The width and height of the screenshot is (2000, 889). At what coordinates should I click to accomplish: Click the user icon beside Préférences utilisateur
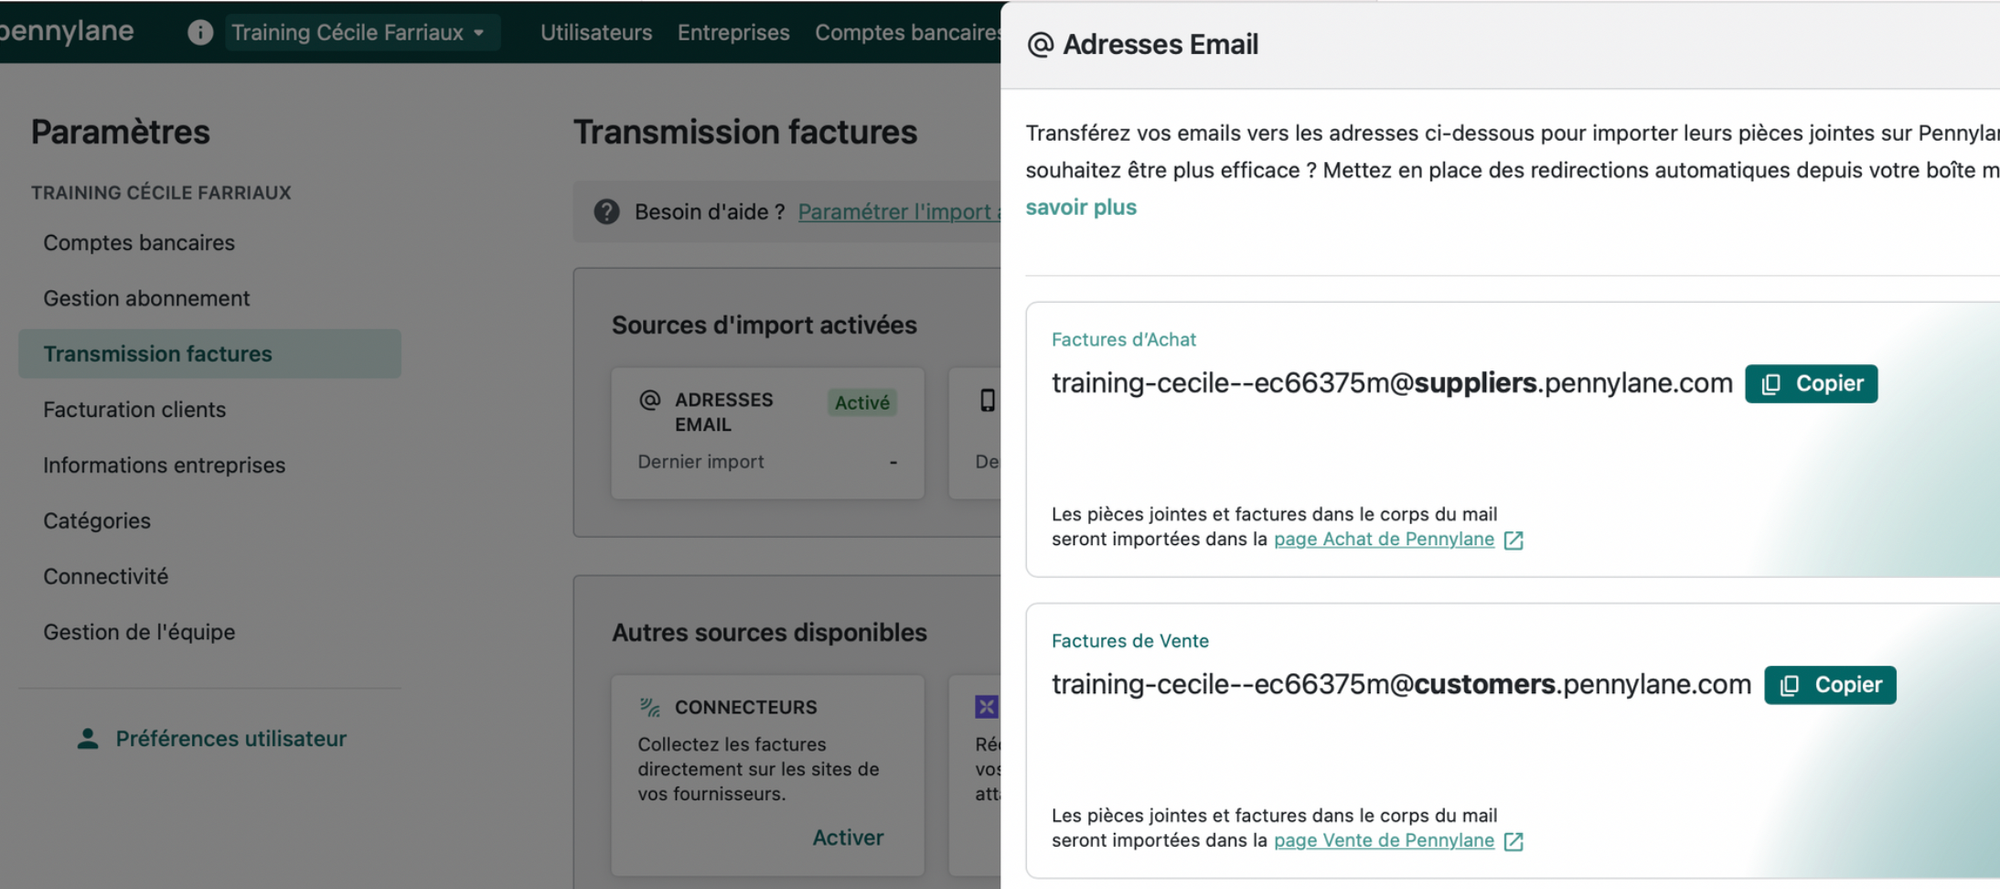88,739
